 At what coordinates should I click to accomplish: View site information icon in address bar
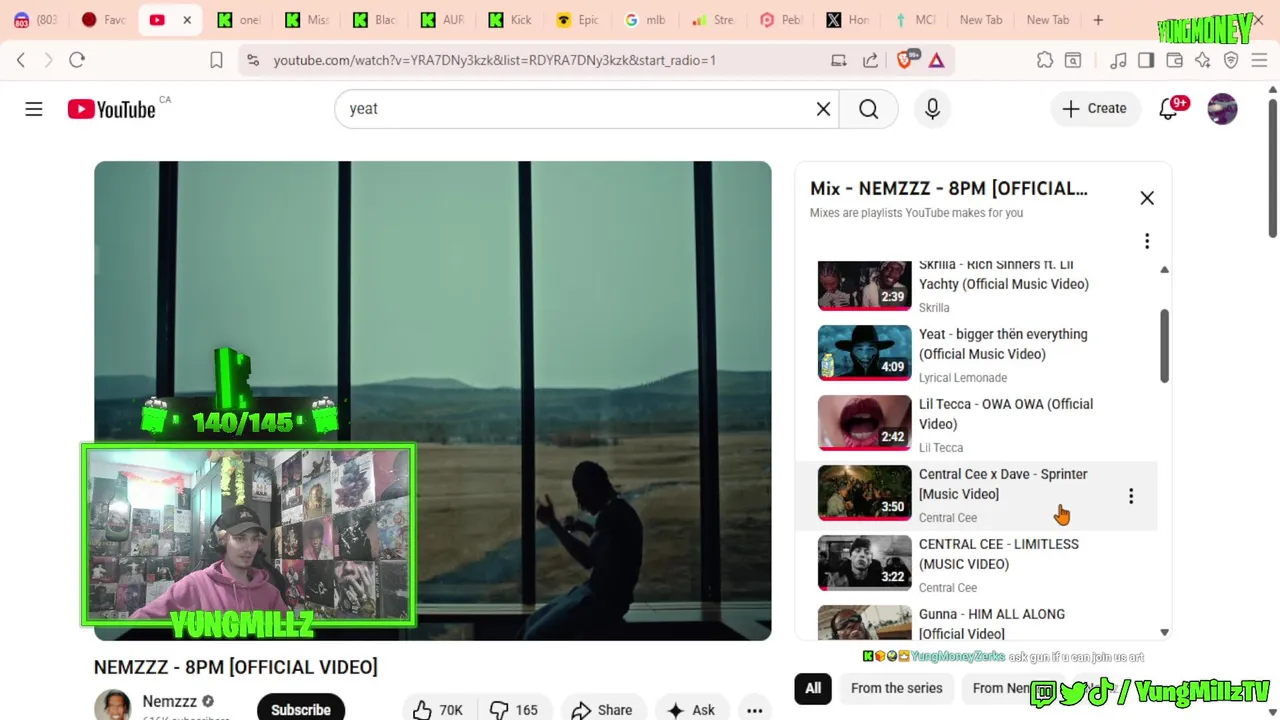(252, 60)
